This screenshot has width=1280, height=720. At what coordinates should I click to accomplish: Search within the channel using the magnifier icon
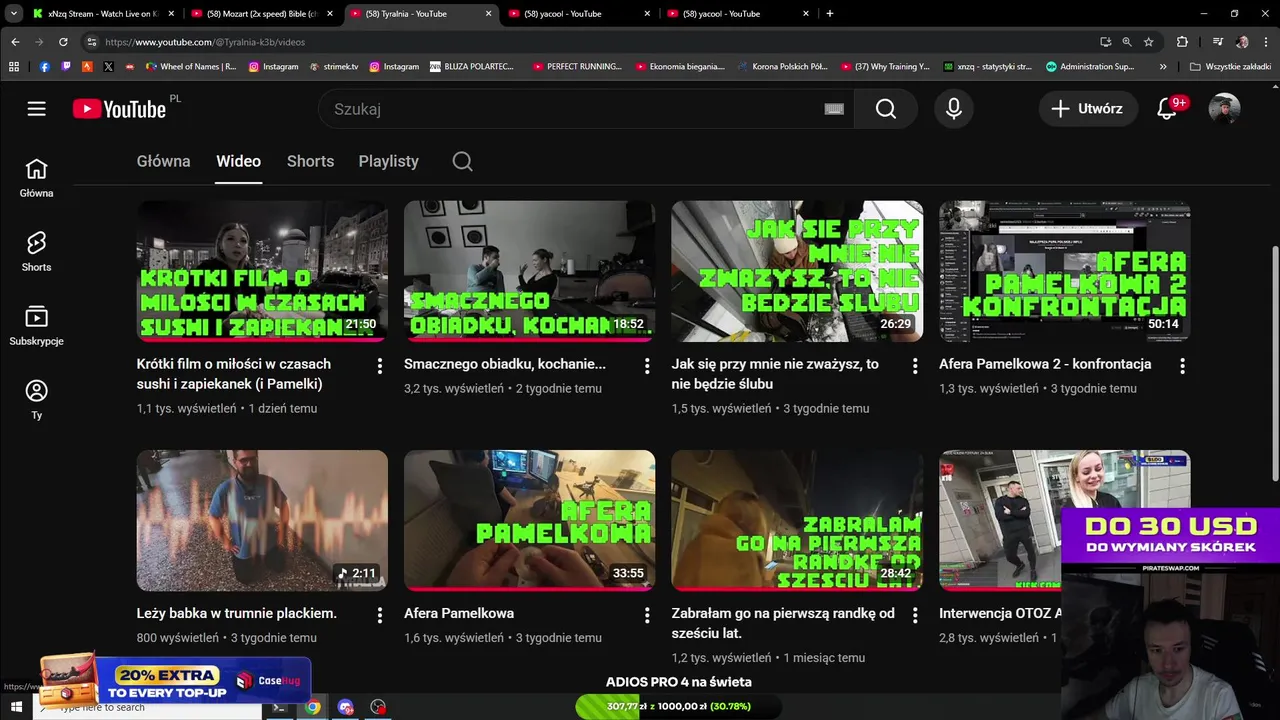pyautogui.click(x=462, y=161)
